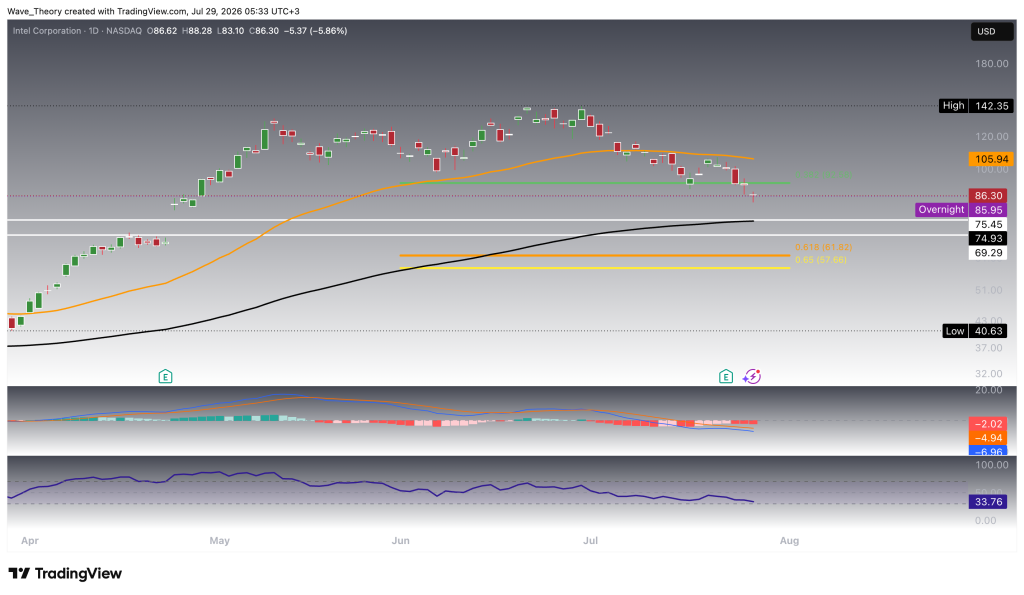
Task: Click the low value L83.10
Action: pyautogui.click(x=231, y=31)
